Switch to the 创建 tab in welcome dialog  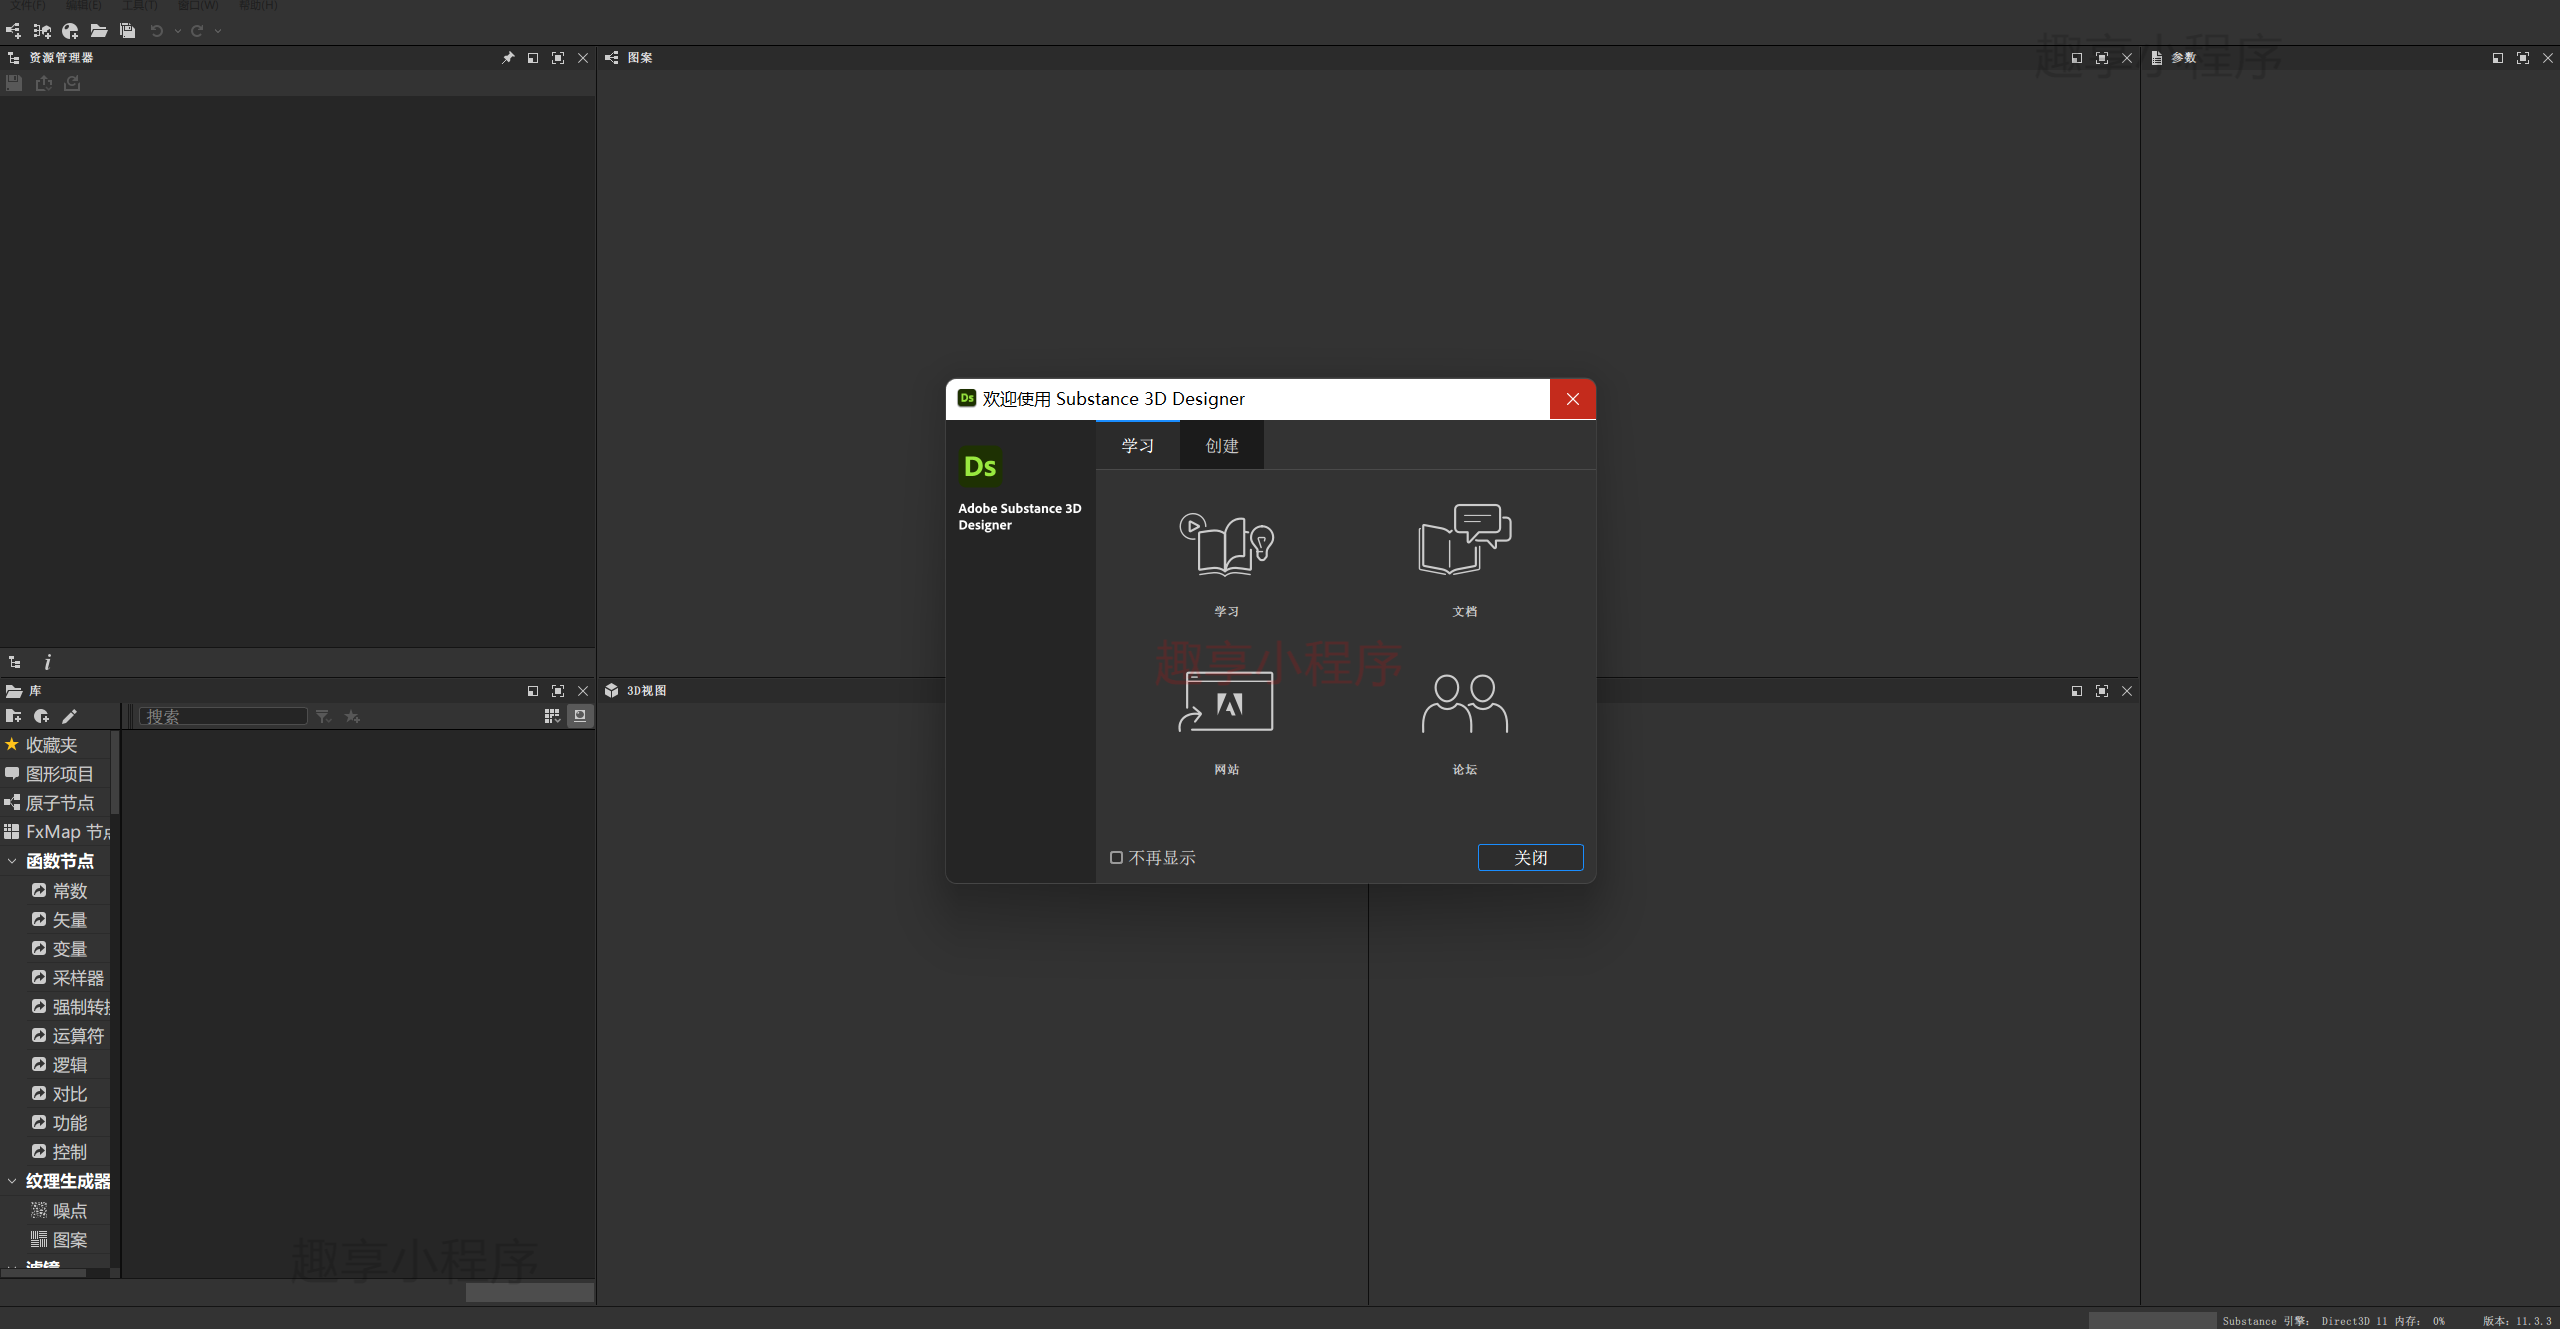(x=1222, y=446)
